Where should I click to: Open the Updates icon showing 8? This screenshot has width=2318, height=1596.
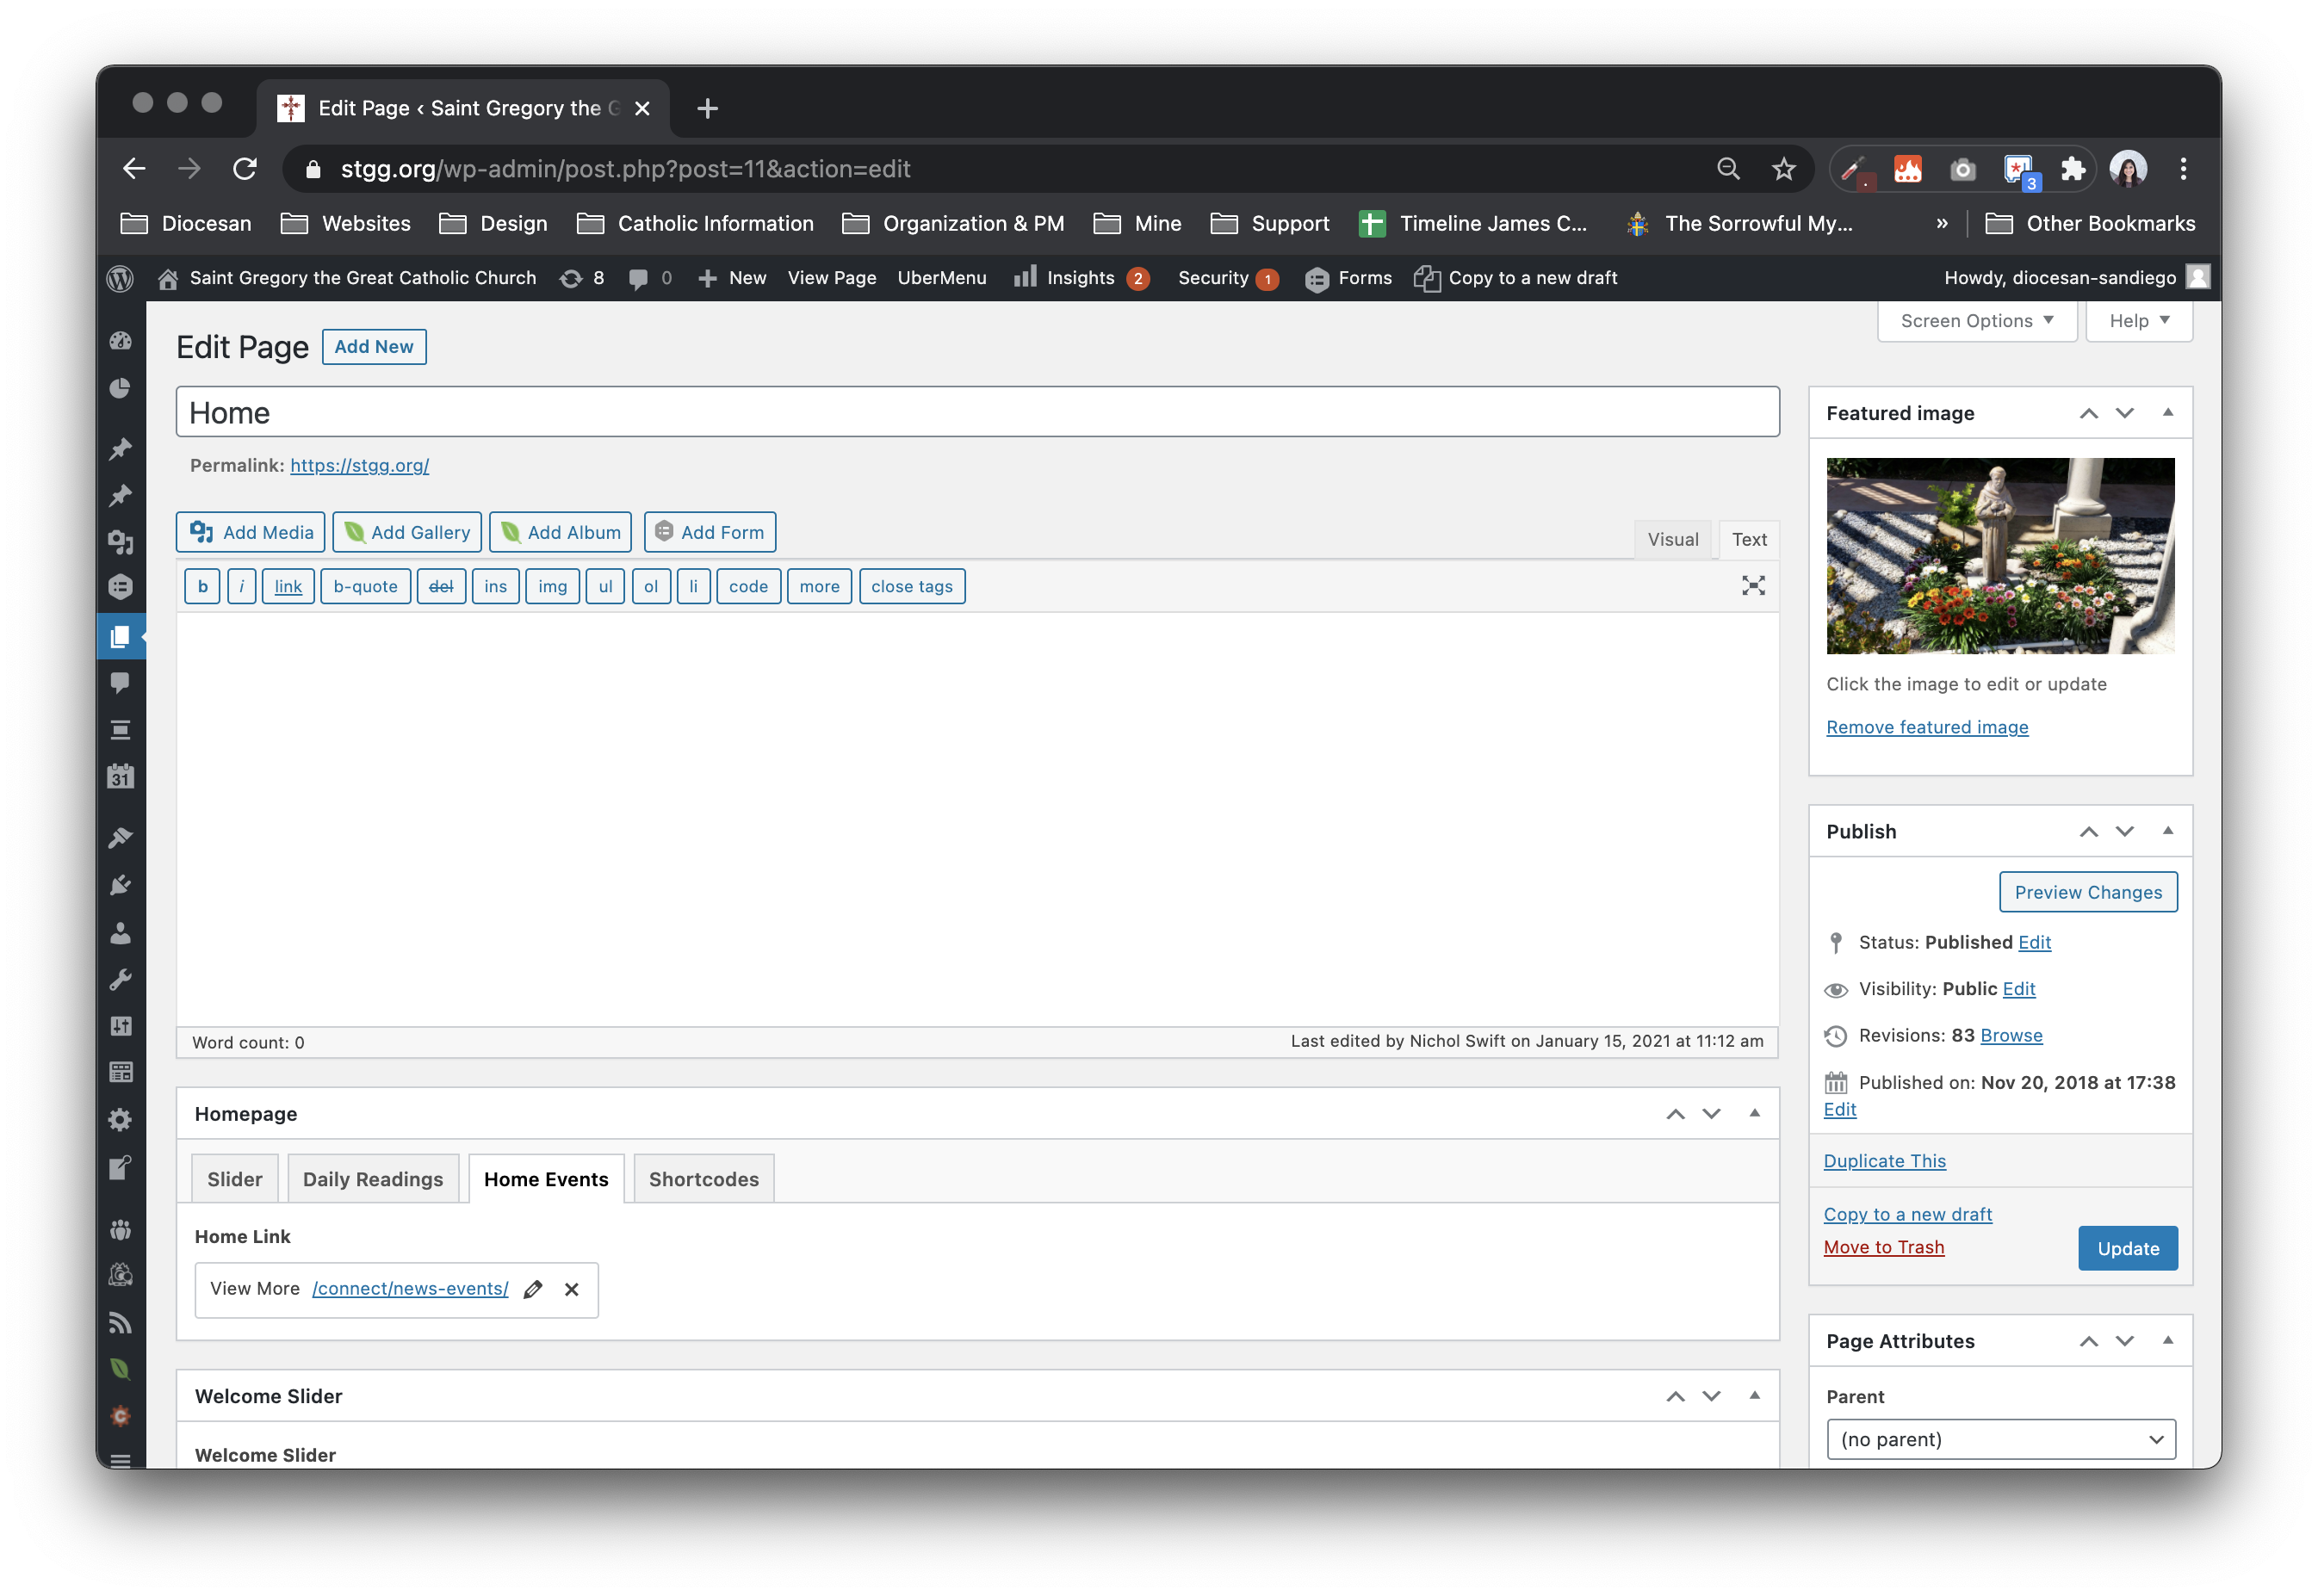click(582, 278)
